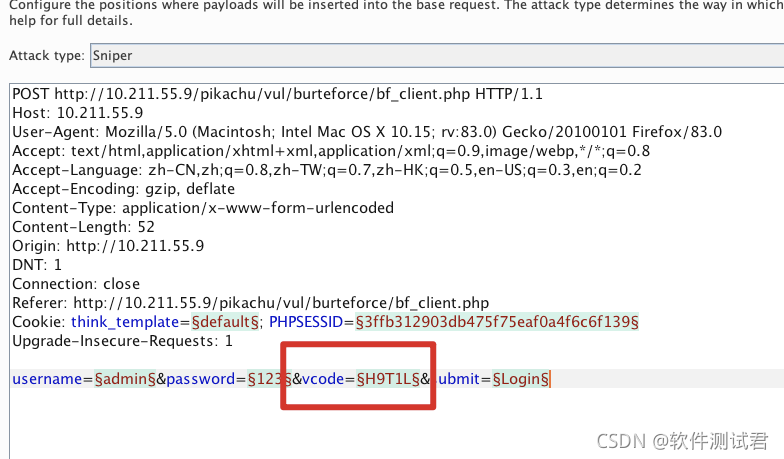
Task: Open the Attack type Sniper dropdown
Action: (x=437, y=56)
